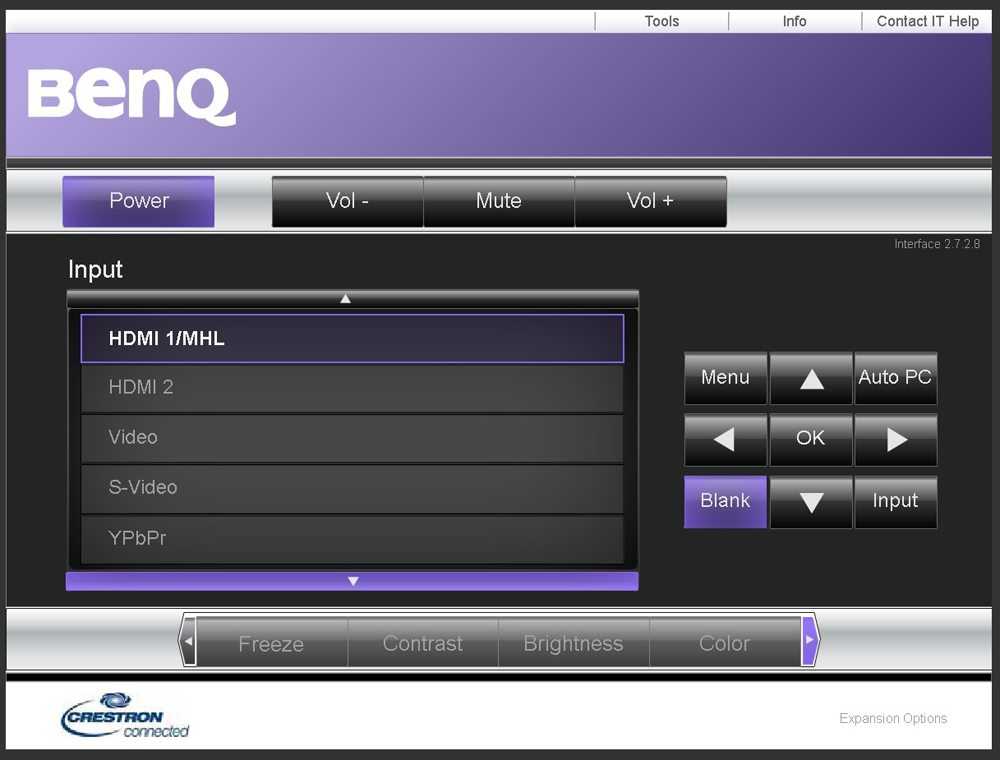Click the Crestron Connected logo
1000x760 pixels.
125,715
